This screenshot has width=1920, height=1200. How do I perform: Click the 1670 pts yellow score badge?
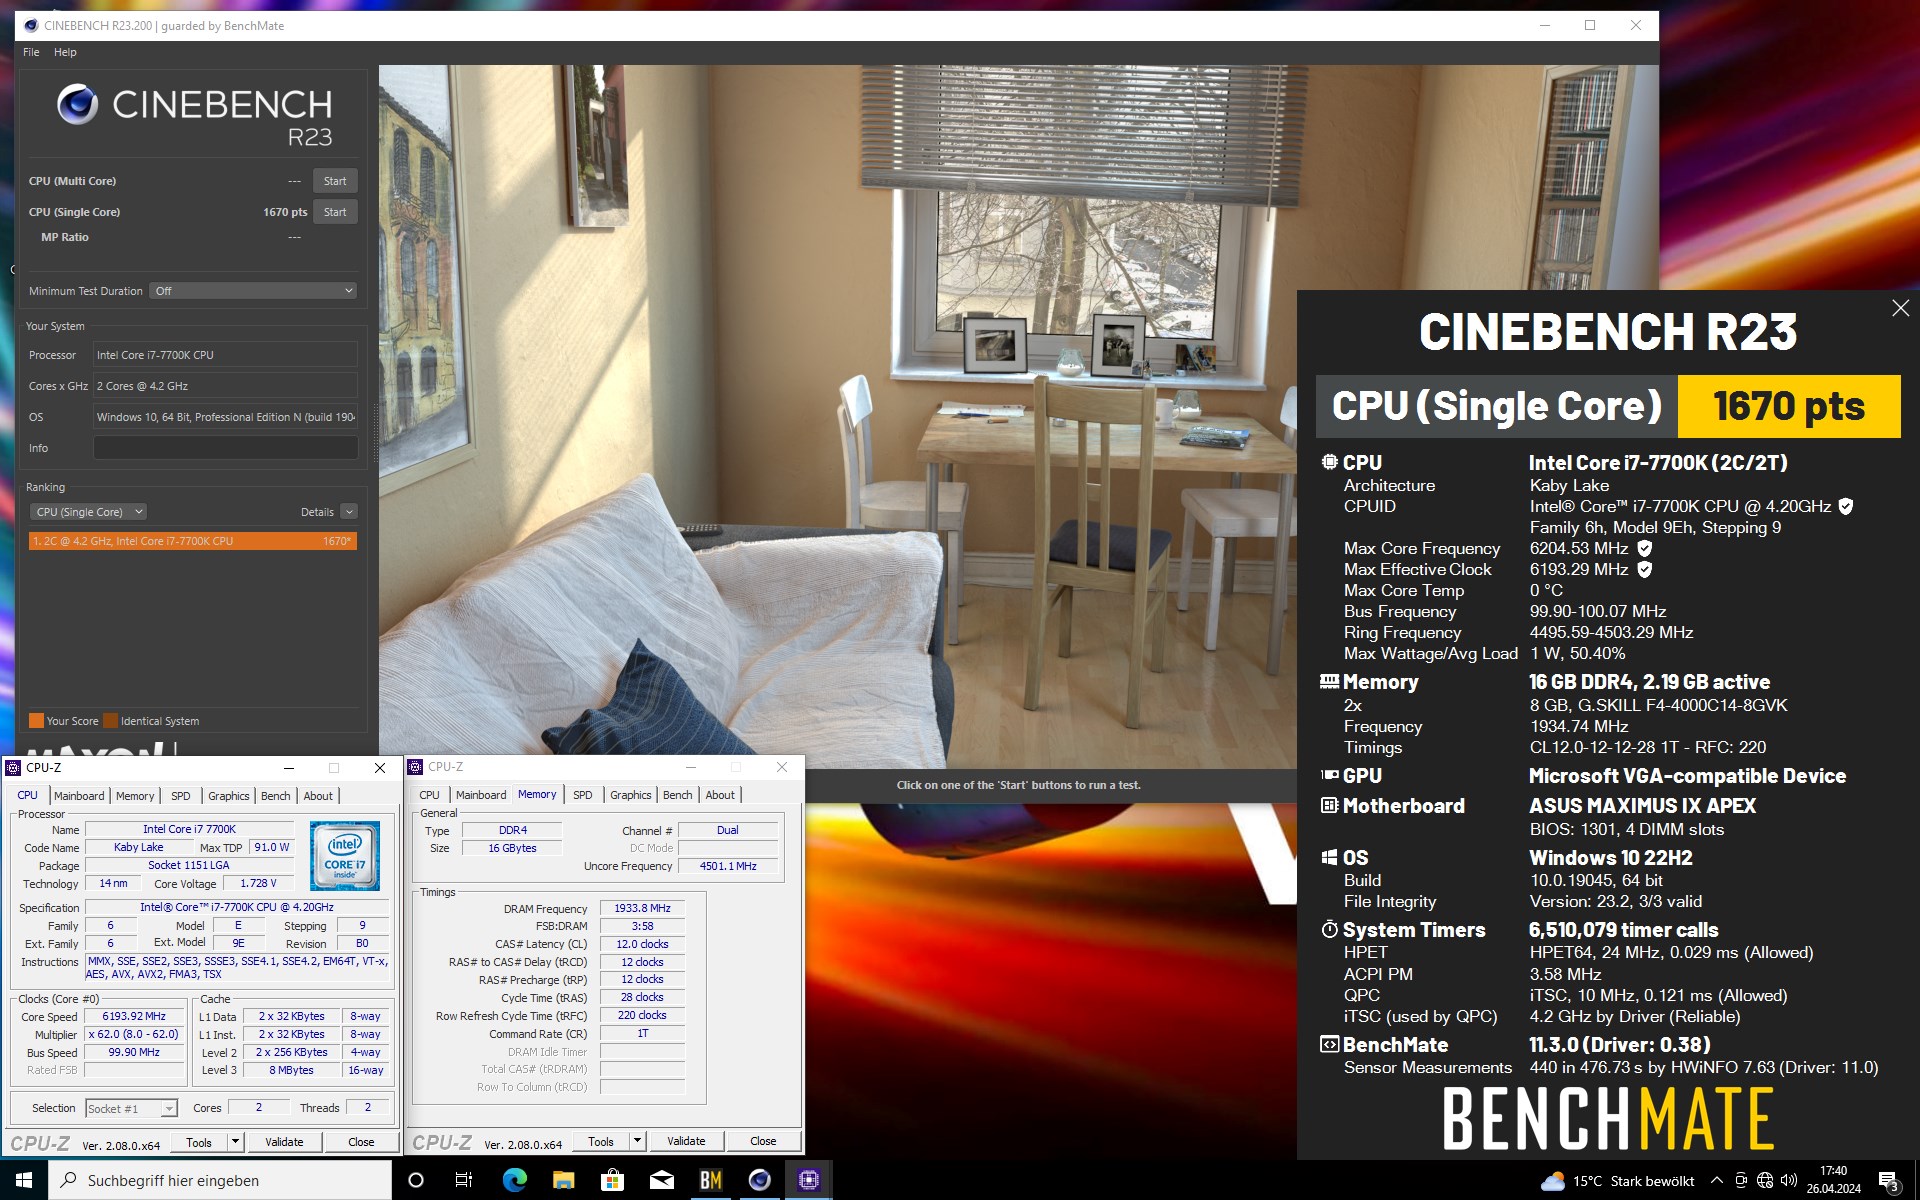pos(1789,406)
